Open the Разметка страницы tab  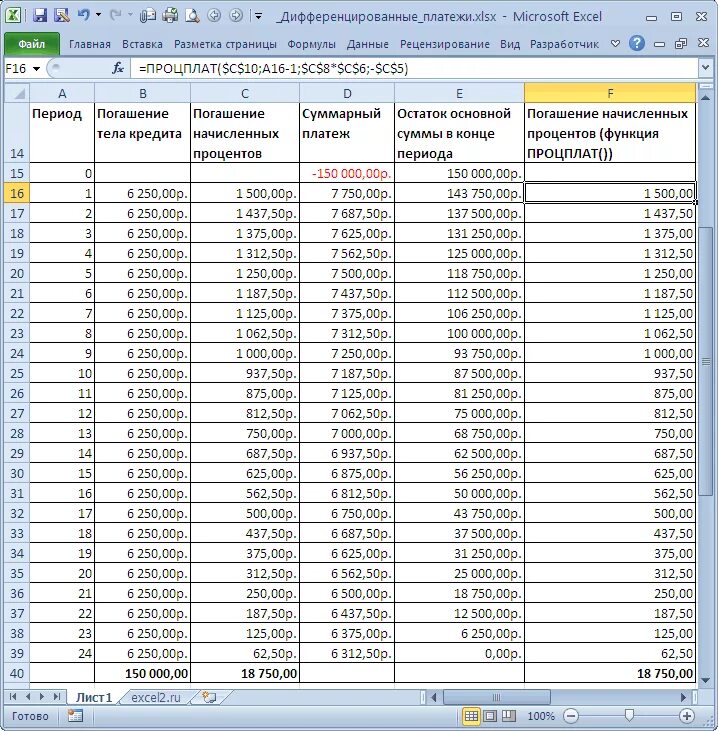click(x=225, y=44)
